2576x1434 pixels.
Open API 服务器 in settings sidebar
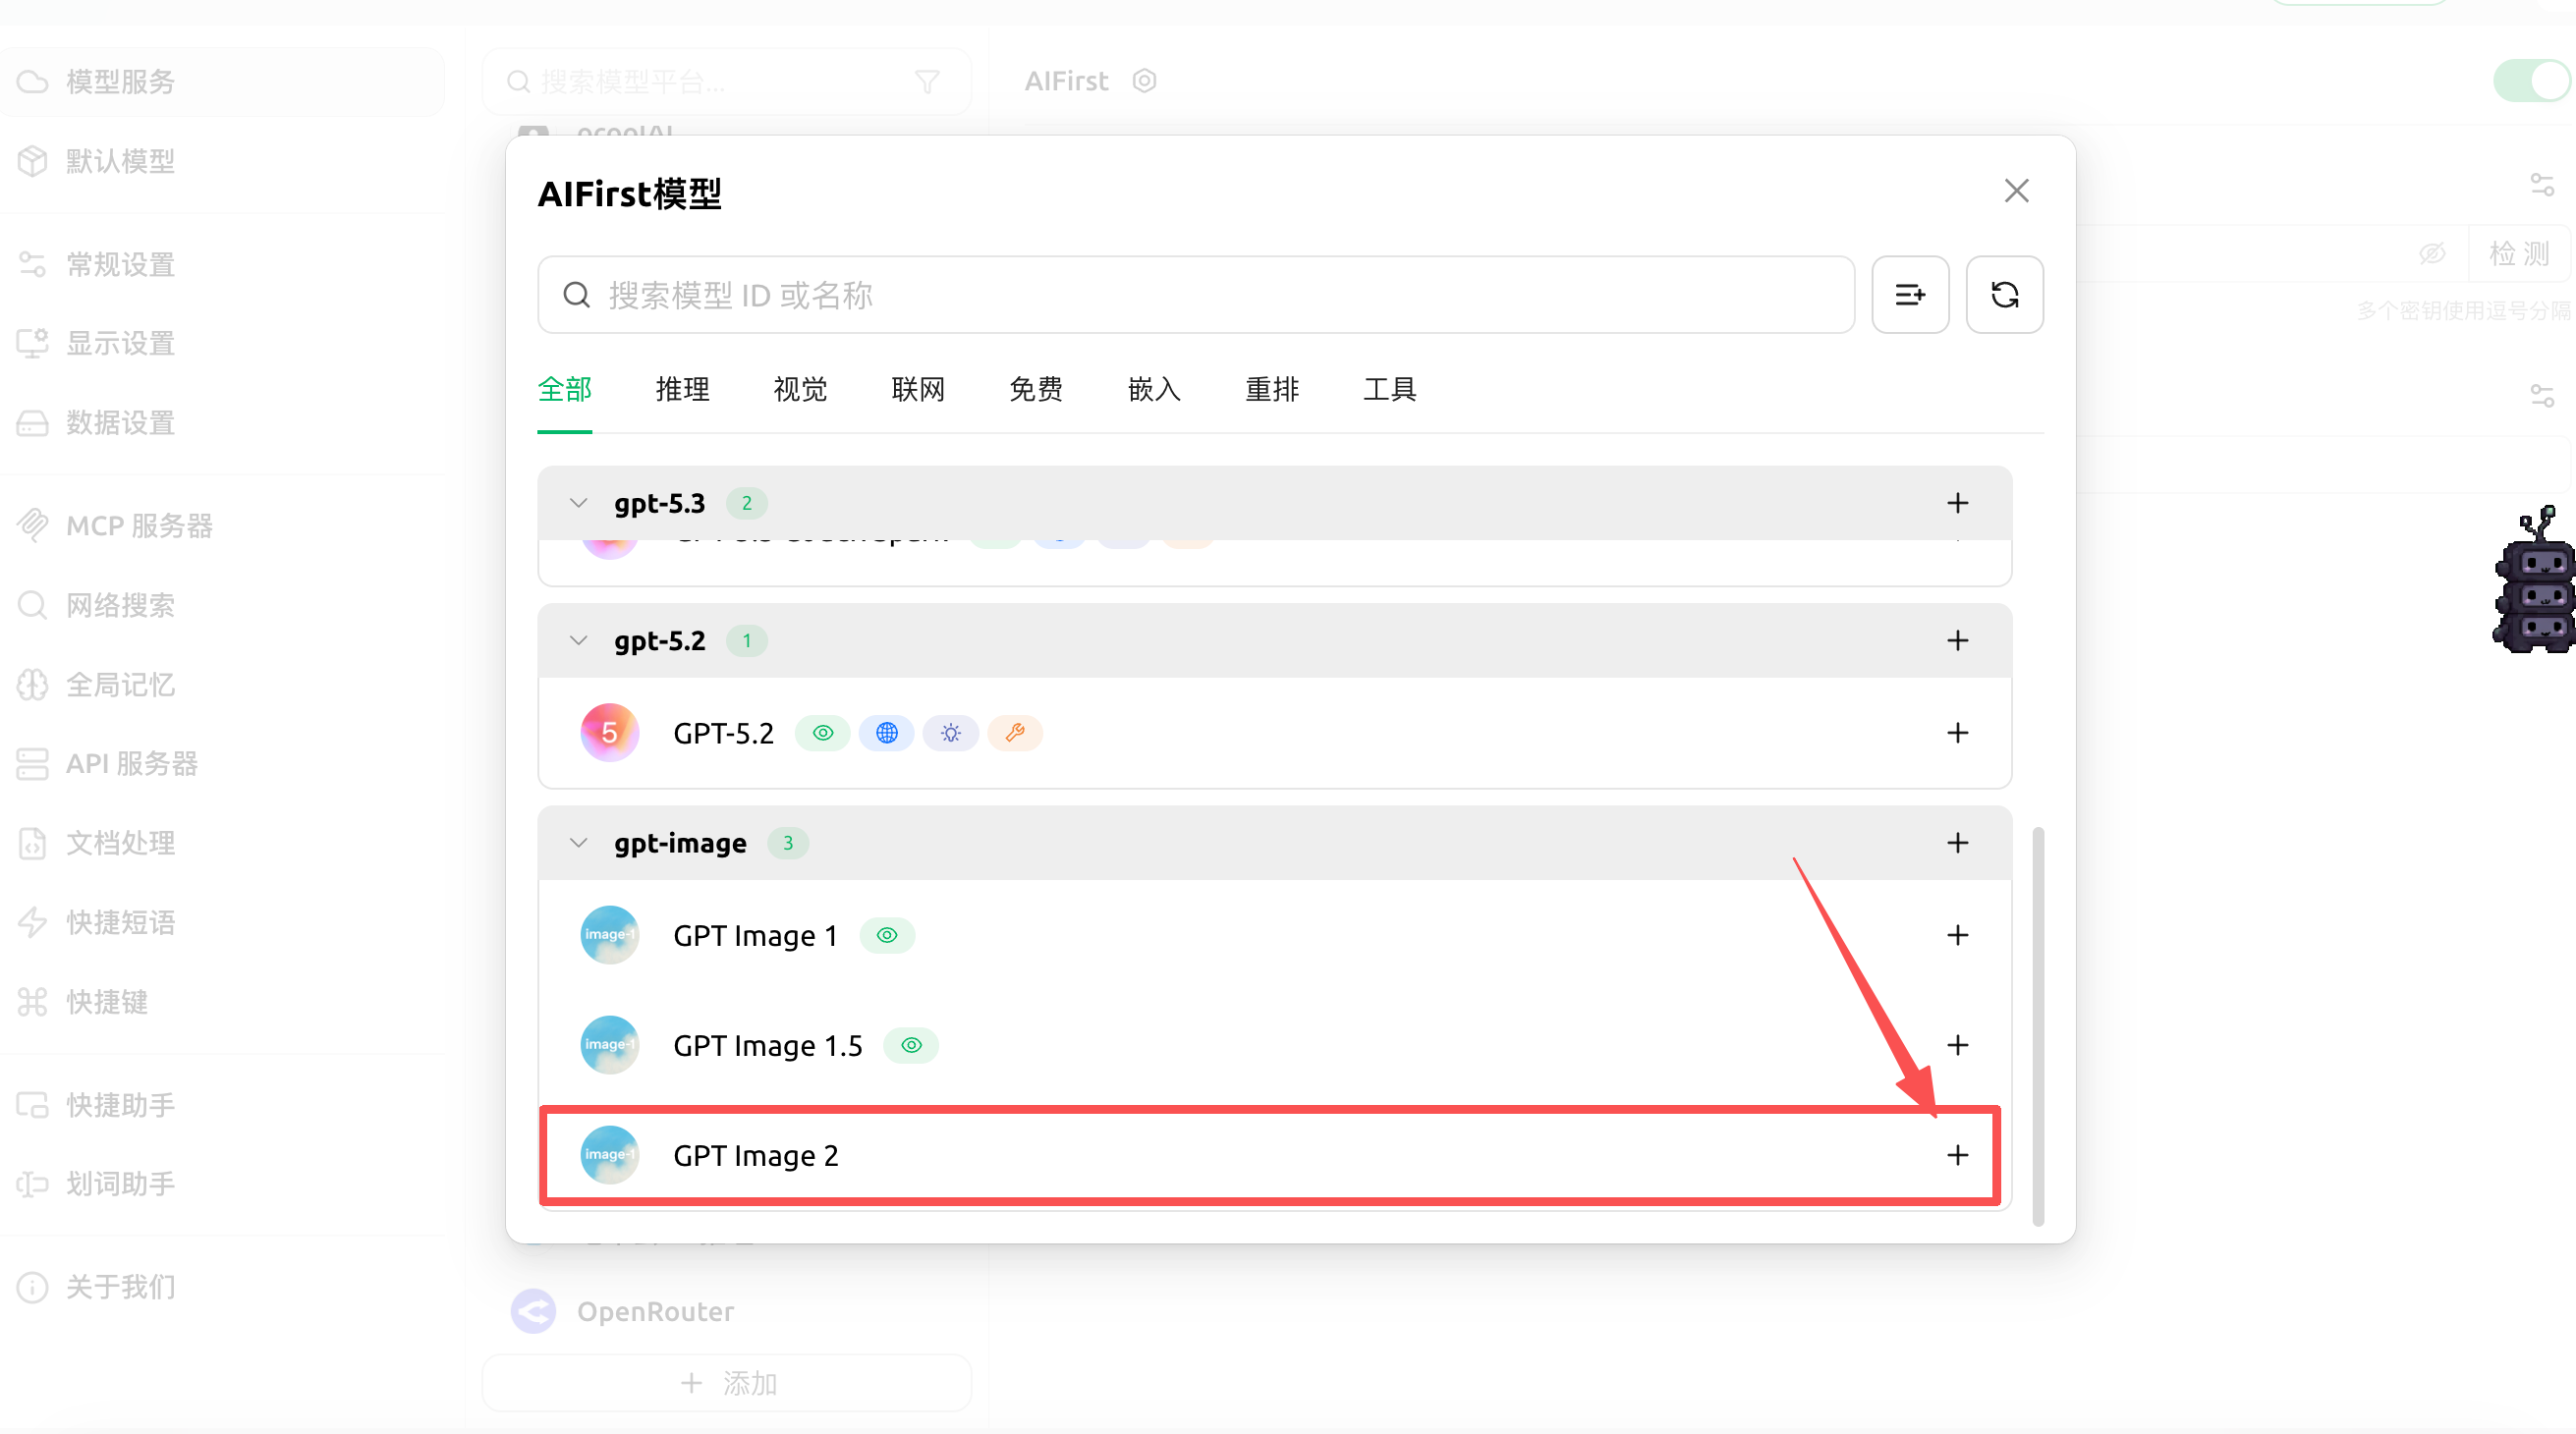tap(222, 763)
